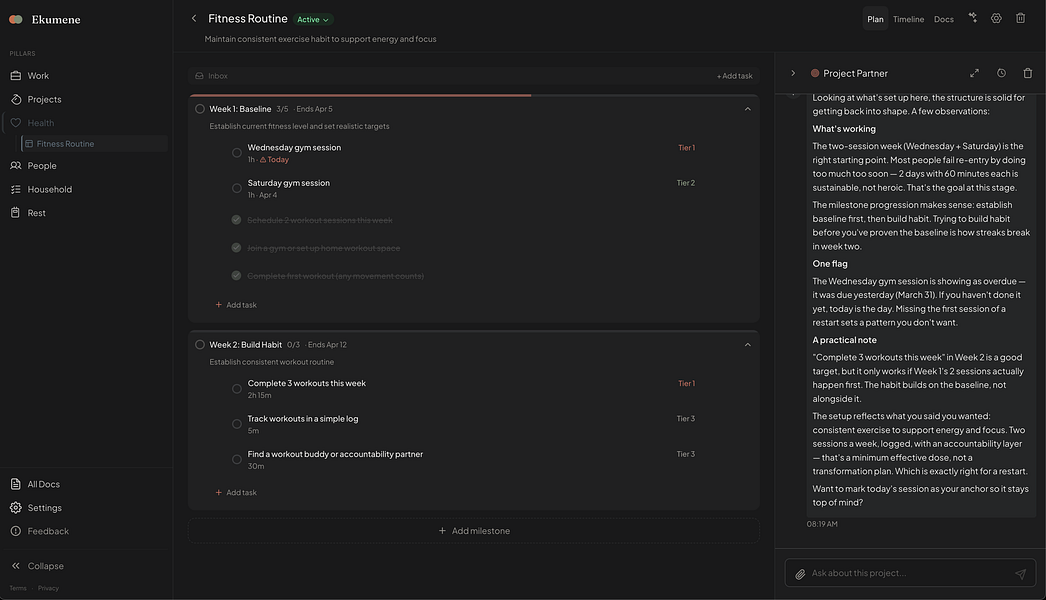Click Tier 2 label on Saturday gym session

(686, 183)
